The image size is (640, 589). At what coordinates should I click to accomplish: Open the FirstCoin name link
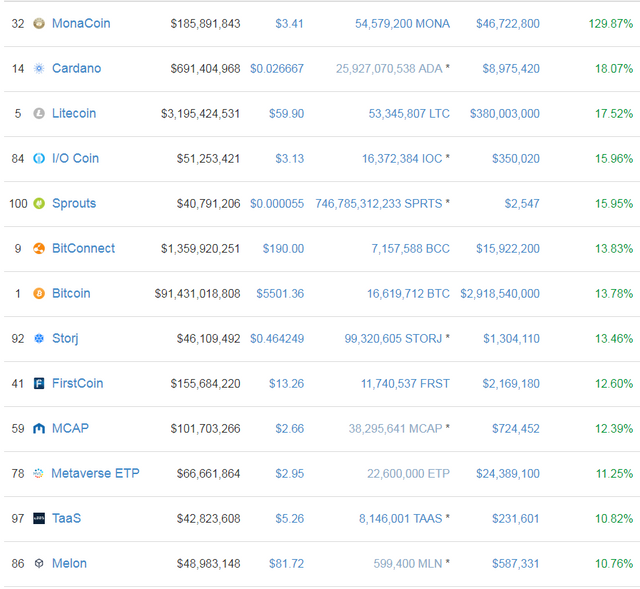pos(78,384)
